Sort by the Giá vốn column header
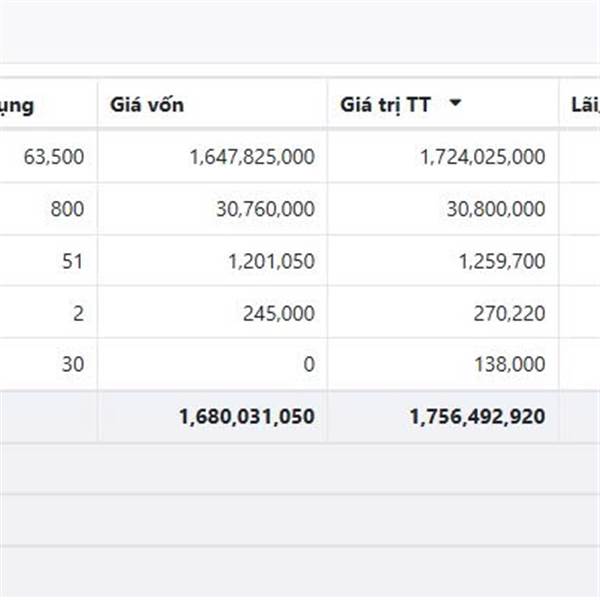The width and height of the screenshot is (600, 600). click(x=147, y=105)
